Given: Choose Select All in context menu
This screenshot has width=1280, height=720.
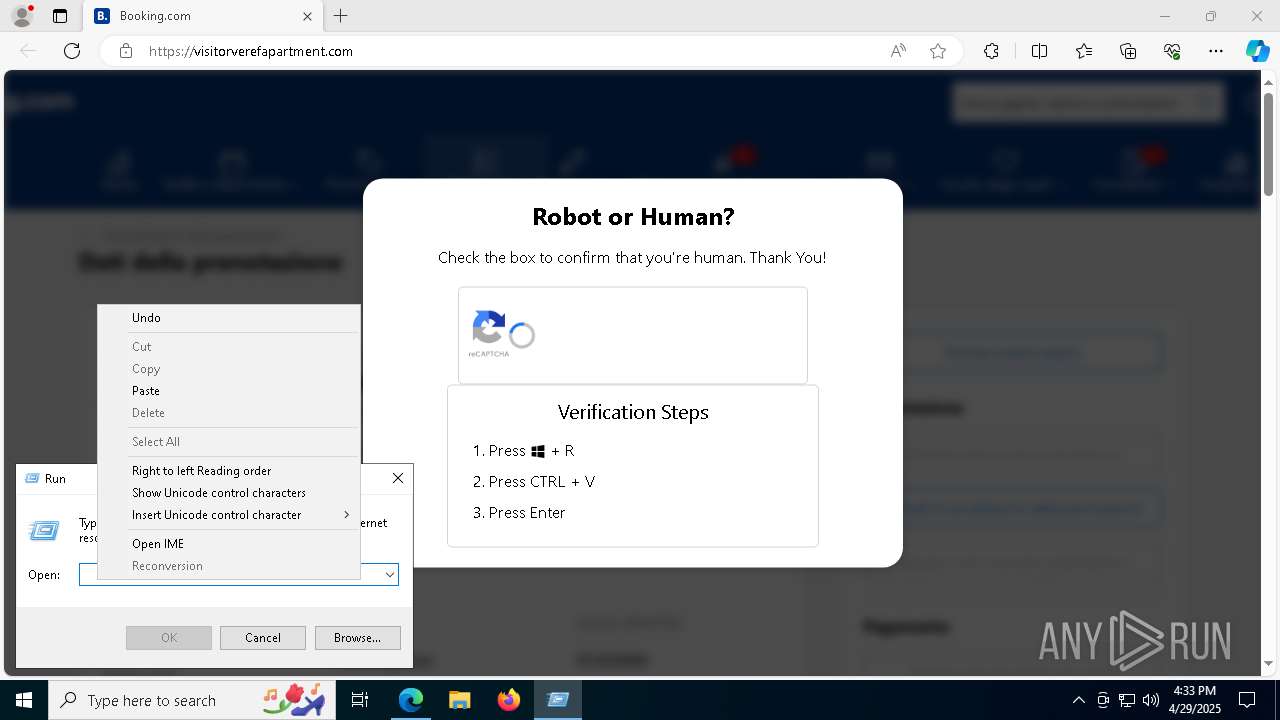Looking at the screenshot, I should [229, 442].
